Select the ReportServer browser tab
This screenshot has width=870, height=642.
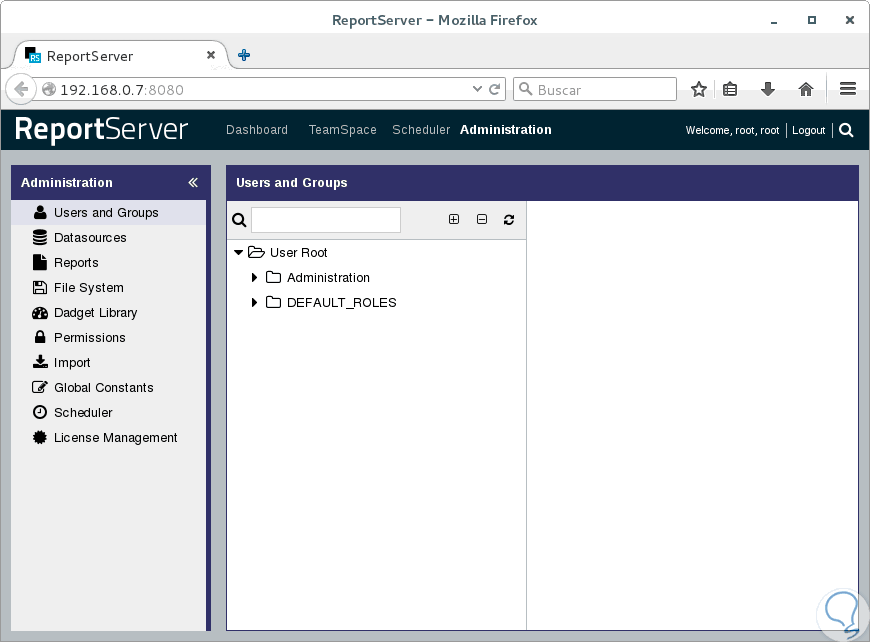coord(120,55)
